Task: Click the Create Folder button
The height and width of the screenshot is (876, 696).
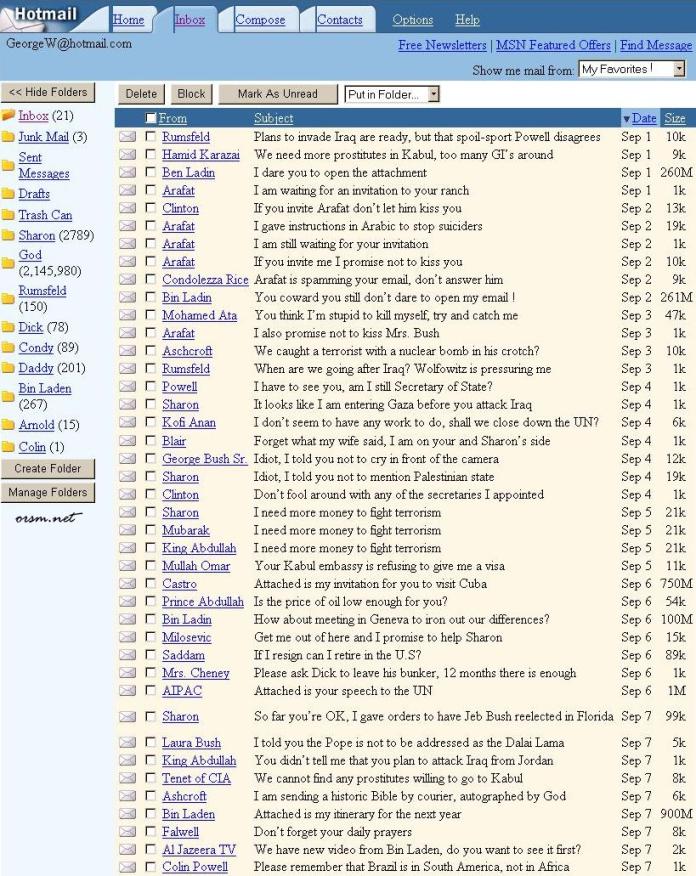Action: click(48, 468)
